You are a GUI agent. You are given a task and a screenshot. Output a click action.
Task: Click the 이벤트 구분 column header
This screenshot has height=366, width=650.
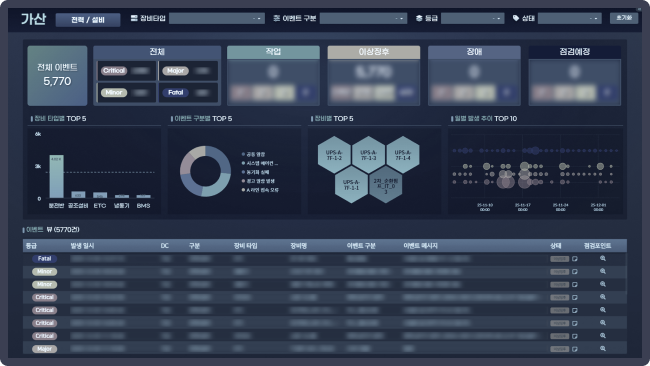point(361,246)
